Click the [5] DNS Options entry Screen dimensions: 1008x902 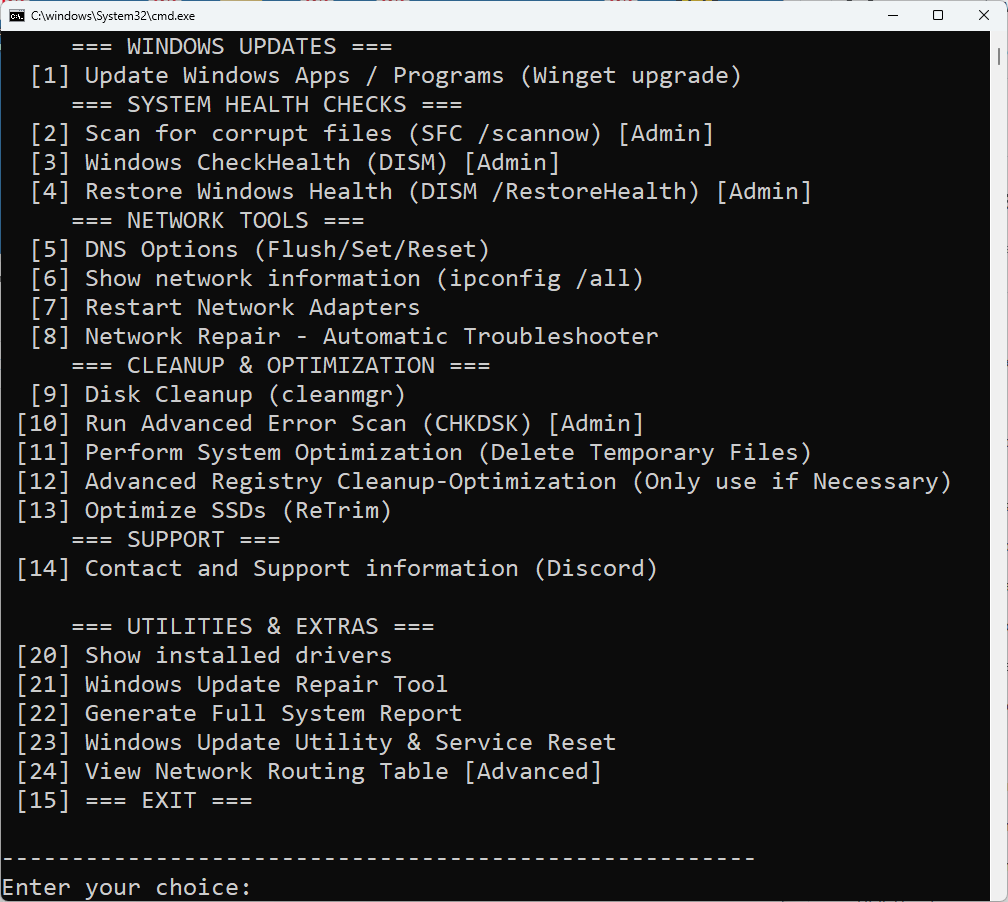[x=260, y=250]
